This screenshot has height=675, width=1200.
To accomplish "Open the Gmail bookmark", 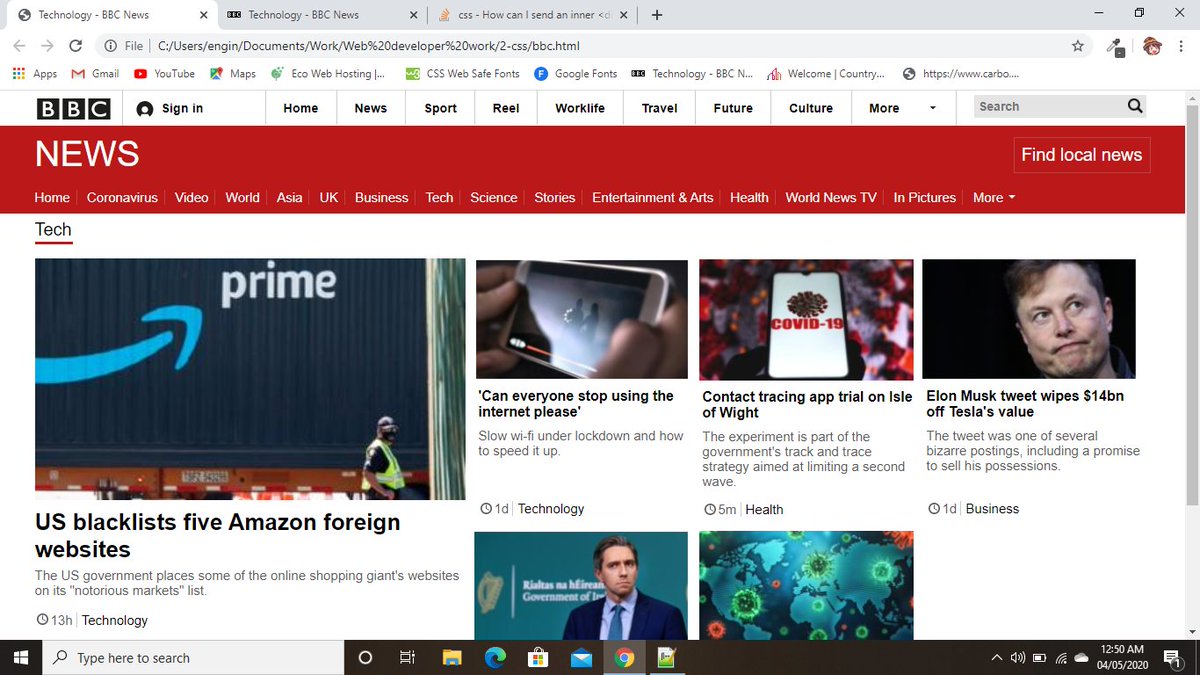I will click(x=95, y=73).
